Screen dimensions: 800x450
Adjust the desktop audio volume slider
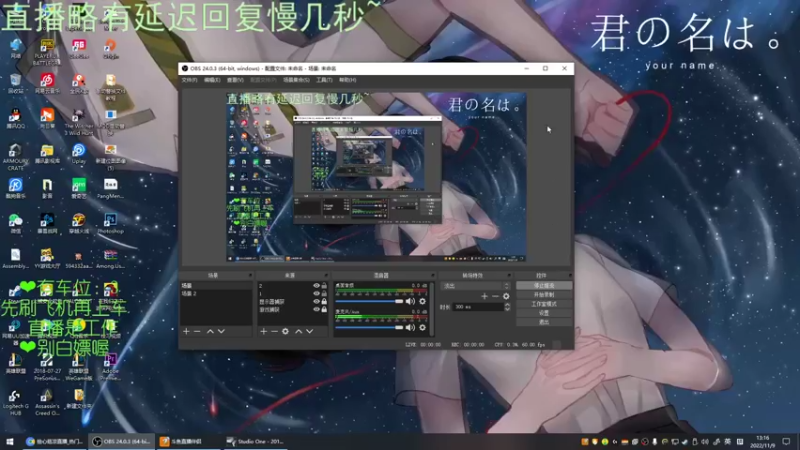369,302
